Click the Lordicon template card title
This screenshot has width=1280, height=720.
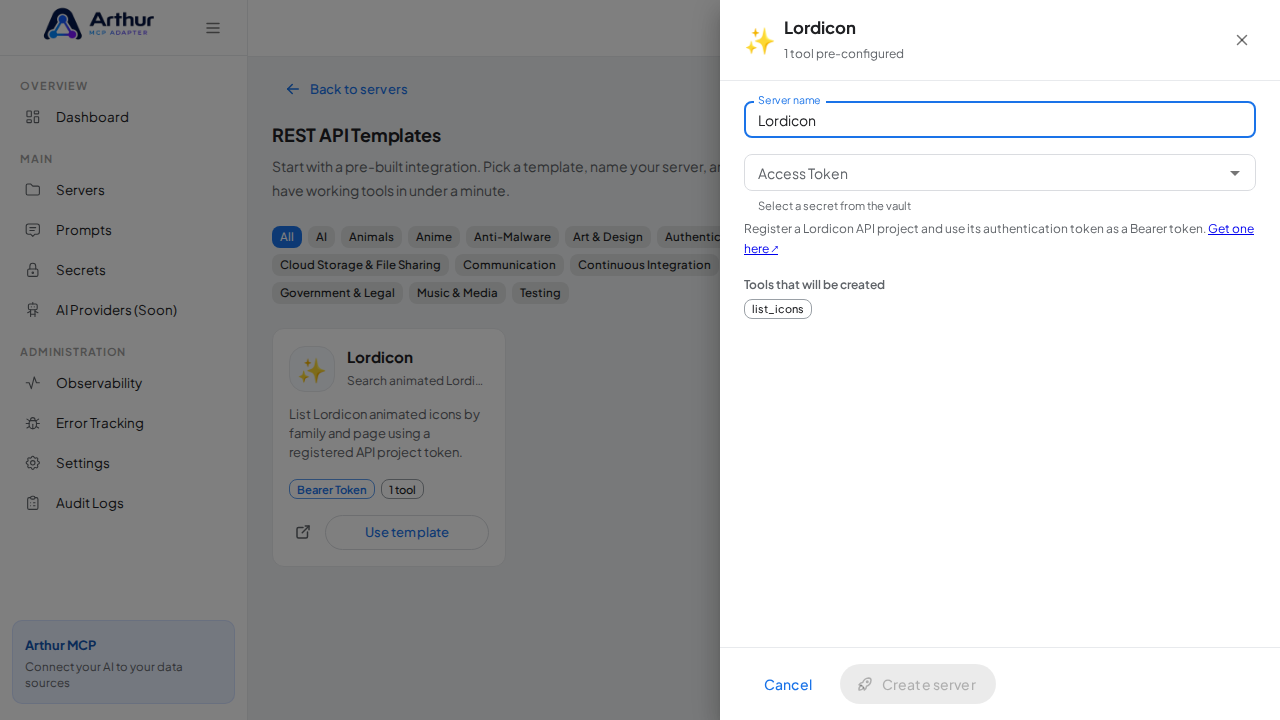380,357
